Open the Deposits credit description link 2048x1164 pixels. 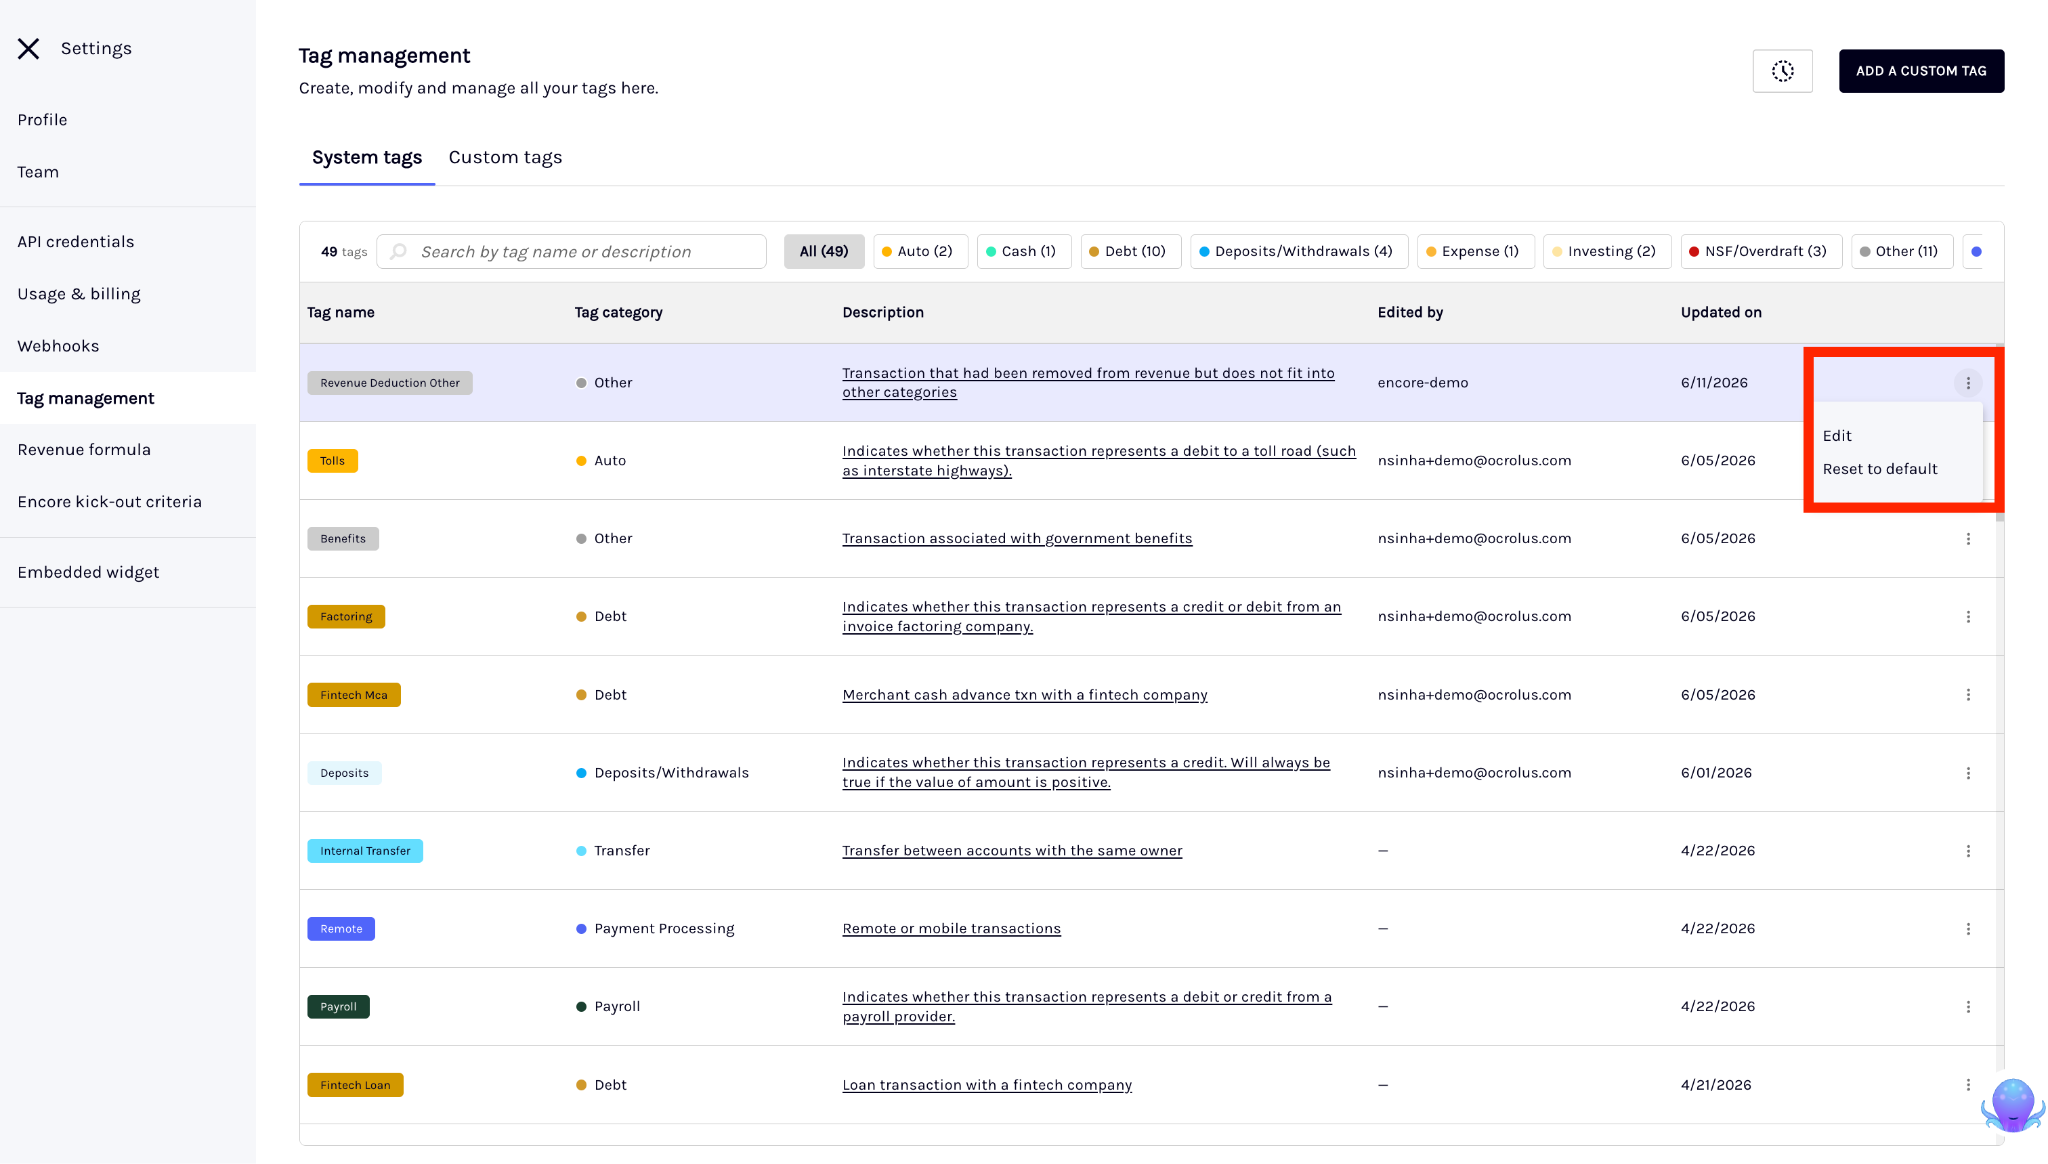(x=1086, y=773)
